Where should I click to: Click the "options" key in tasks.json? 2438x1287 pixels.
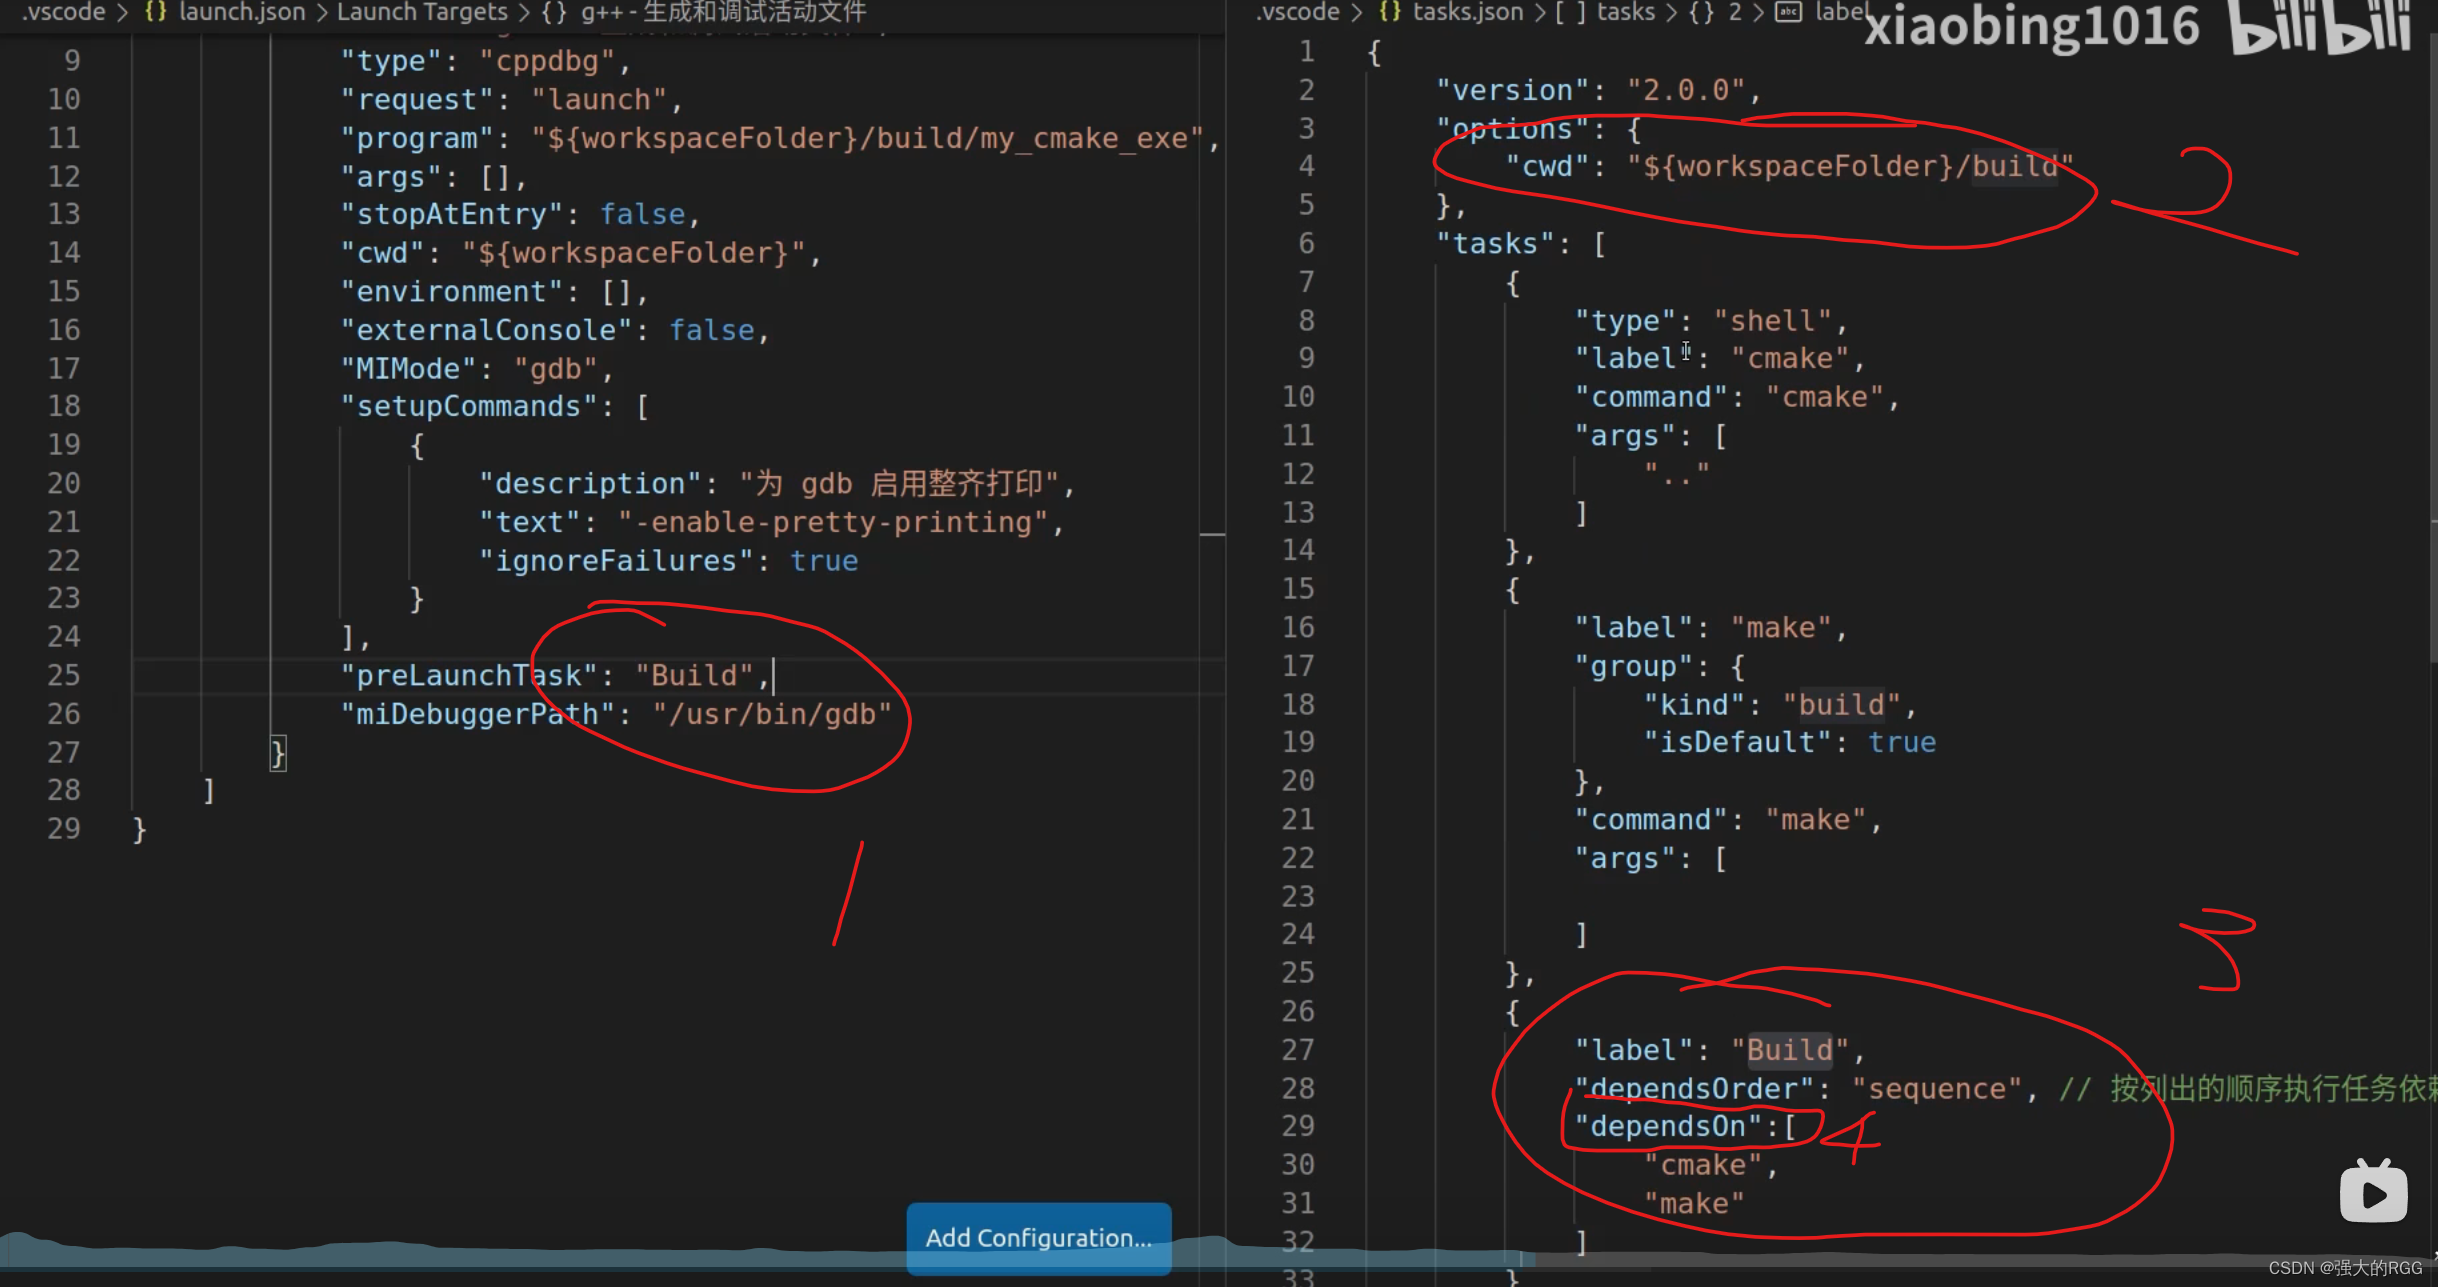[x=1513, y=129]
